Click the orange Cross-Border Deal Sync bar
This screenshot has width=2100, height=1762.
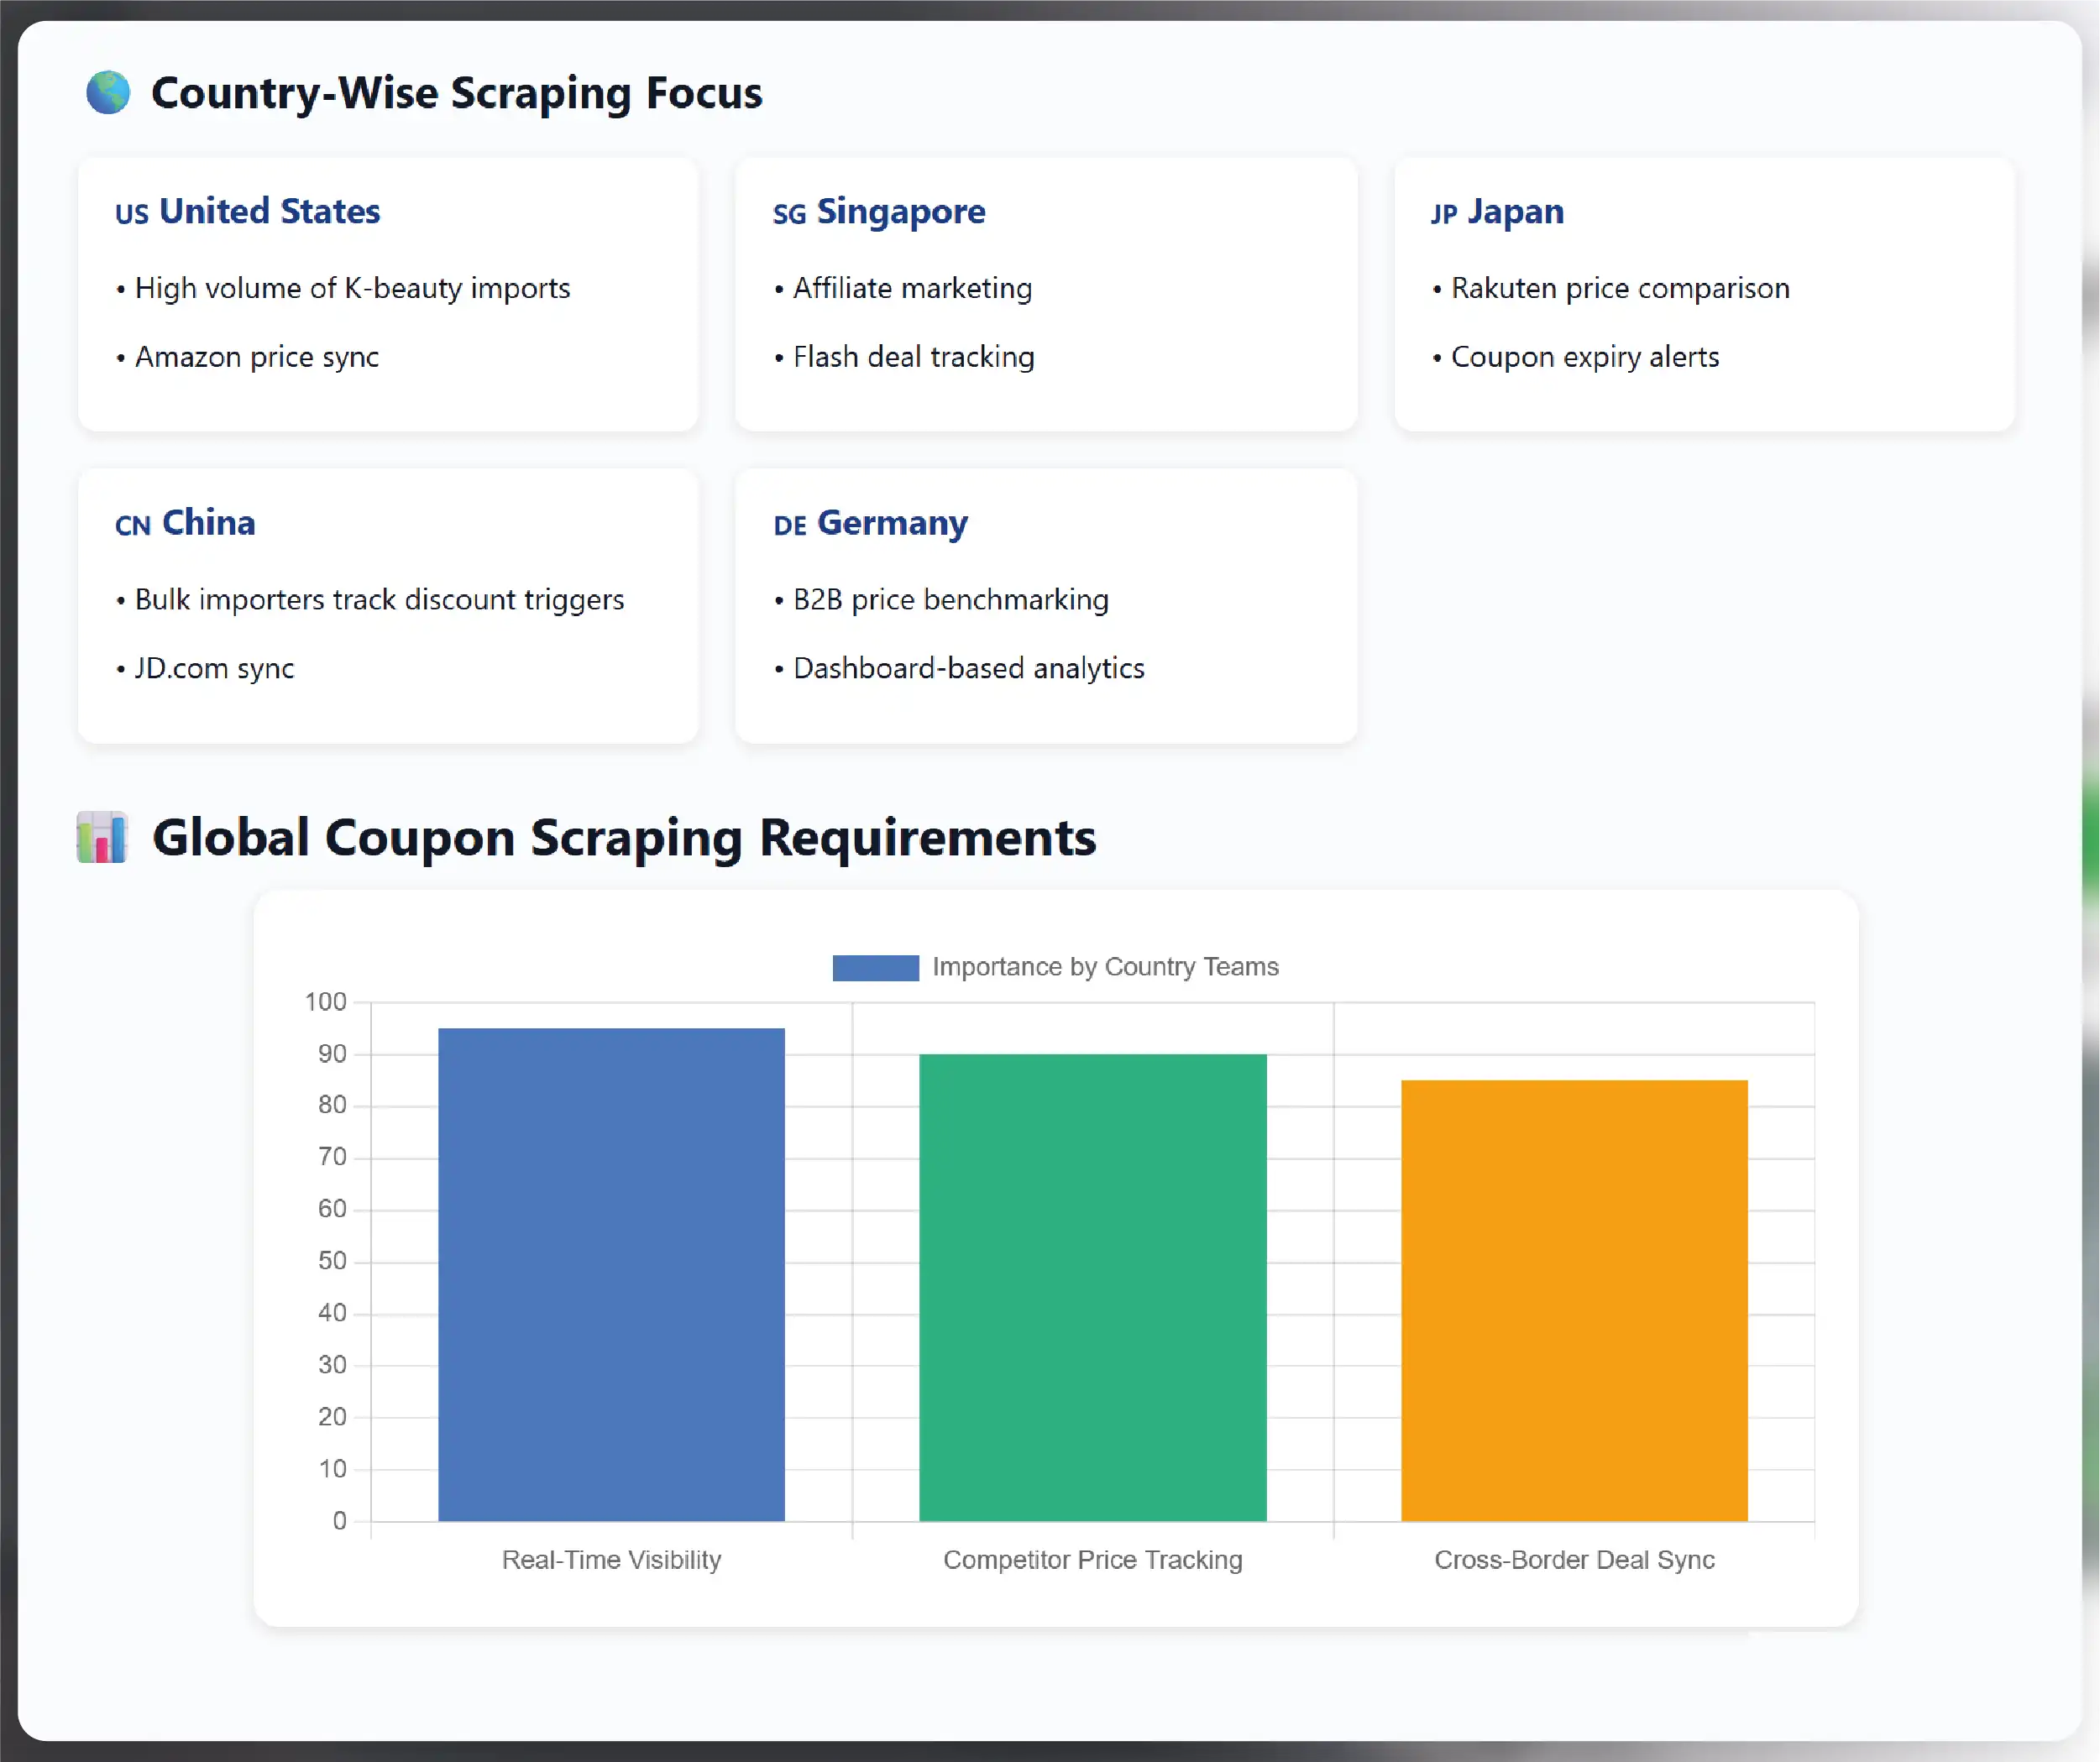[1574, 1300]
